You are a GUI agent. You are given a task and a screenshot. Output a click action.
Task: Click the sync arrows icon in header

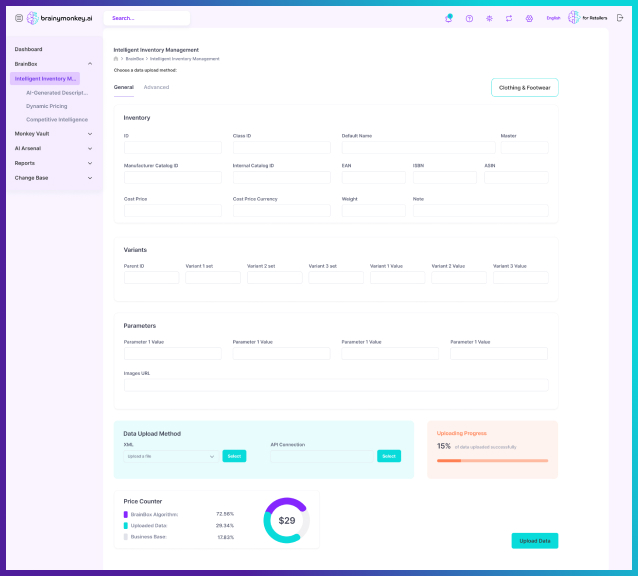click(509, 18)
